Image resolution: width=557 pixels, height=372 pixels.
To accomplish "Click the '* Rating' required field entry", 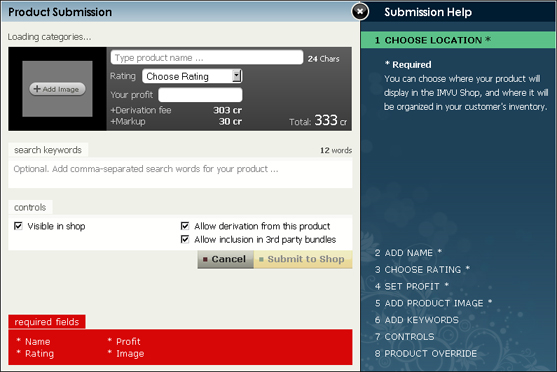I will point(35,354).
